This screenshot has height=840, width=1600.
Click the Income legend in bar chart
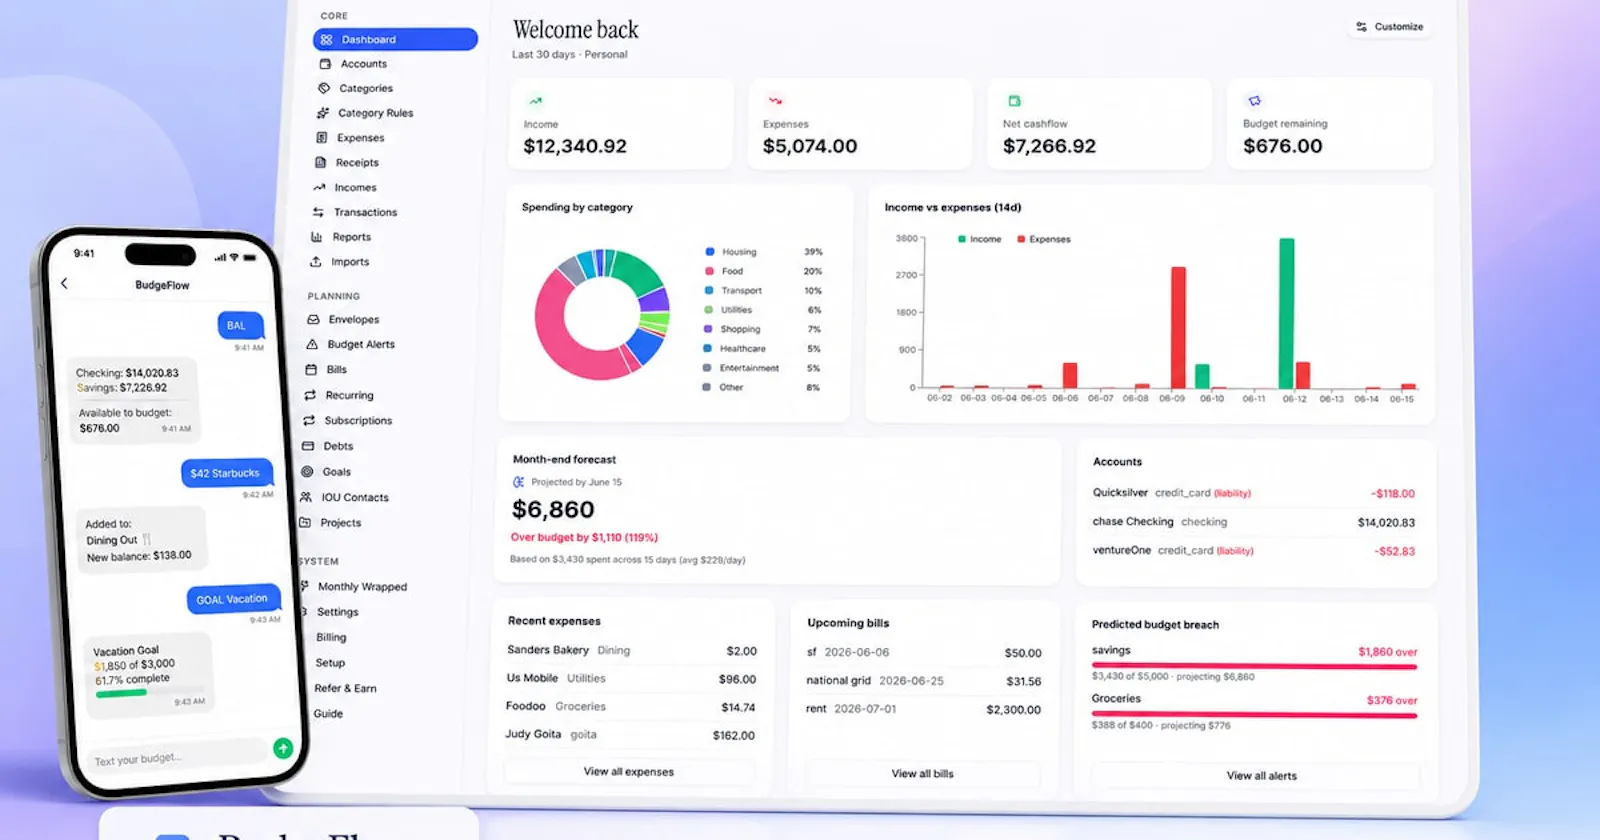980,239
